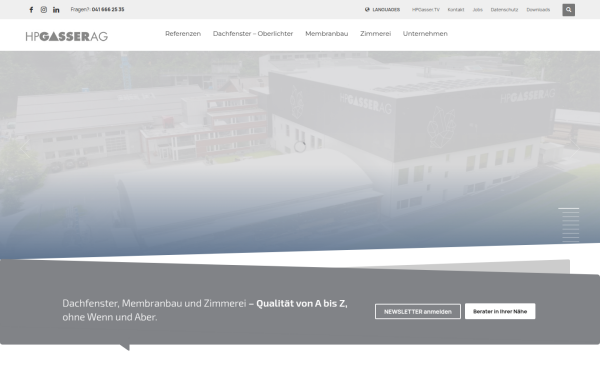Open the Datenschutz link
This screenshot has width=600, height=375.
(504, 10)
